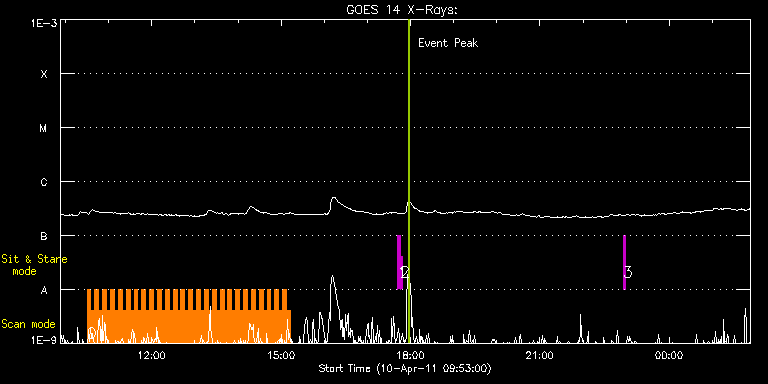Click the B class axis label
The height and width of the screenshot is (384, 768).
tap(44, 236)
